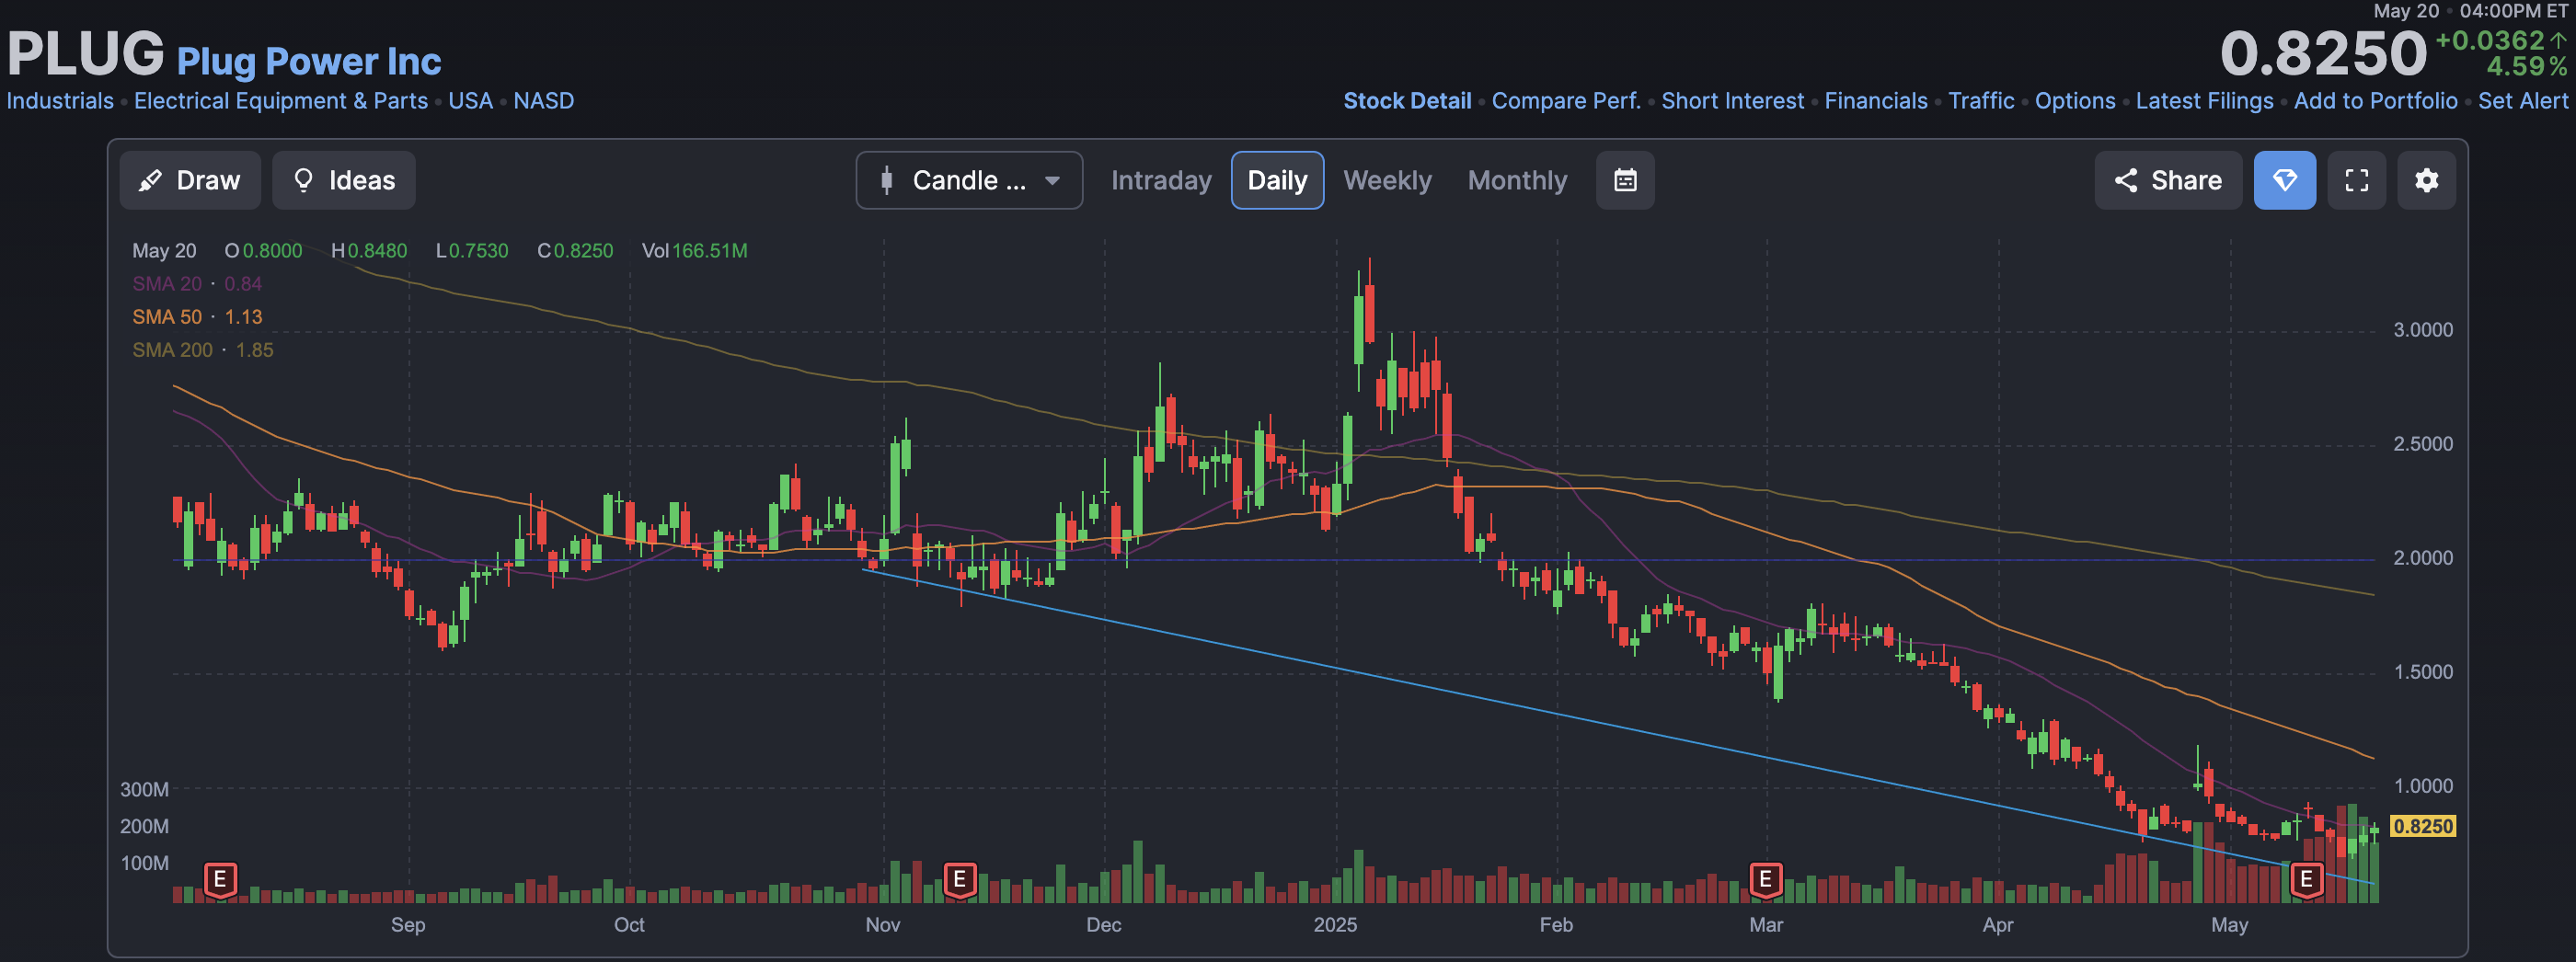The width and height of the screenshot is (2576, 962).
Task: Open Stock Detail page
Action: coord(1407,101)
